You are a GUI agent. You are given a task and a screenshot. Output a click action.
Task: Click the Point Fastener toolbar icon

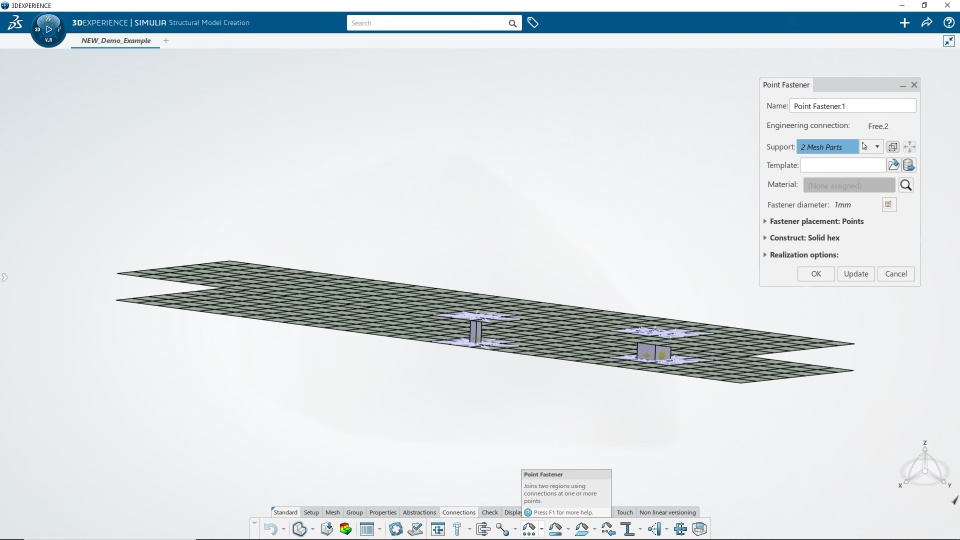coord(529,529)
